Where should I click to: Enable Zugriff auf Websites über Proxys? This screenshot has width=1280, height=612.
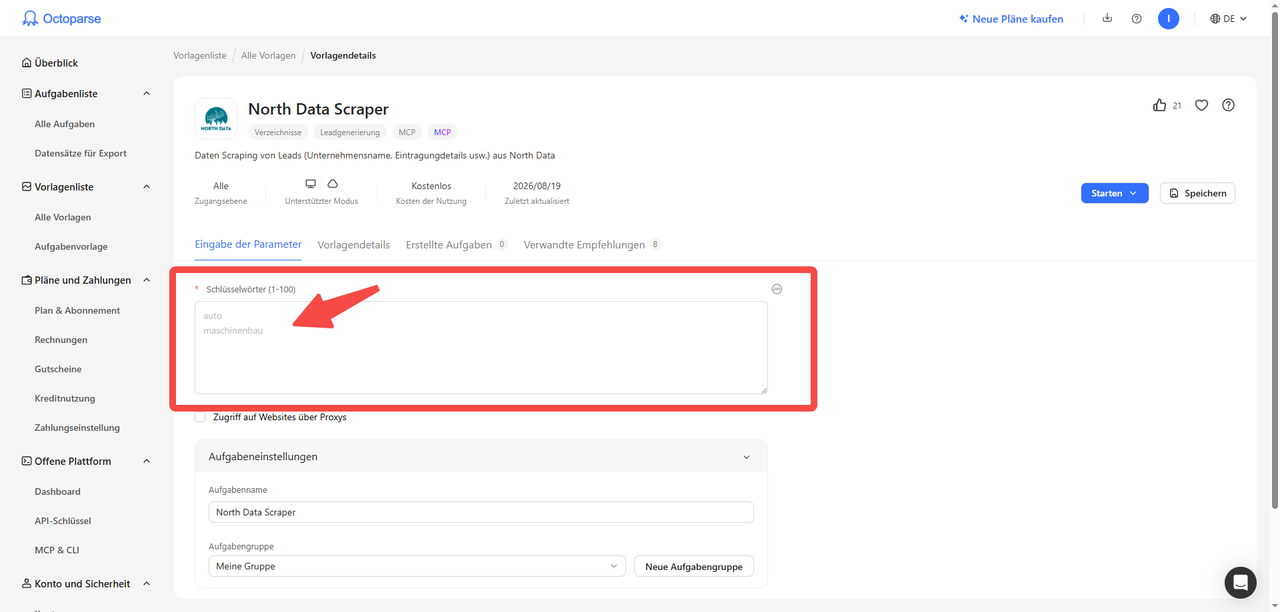pos(200,417)
